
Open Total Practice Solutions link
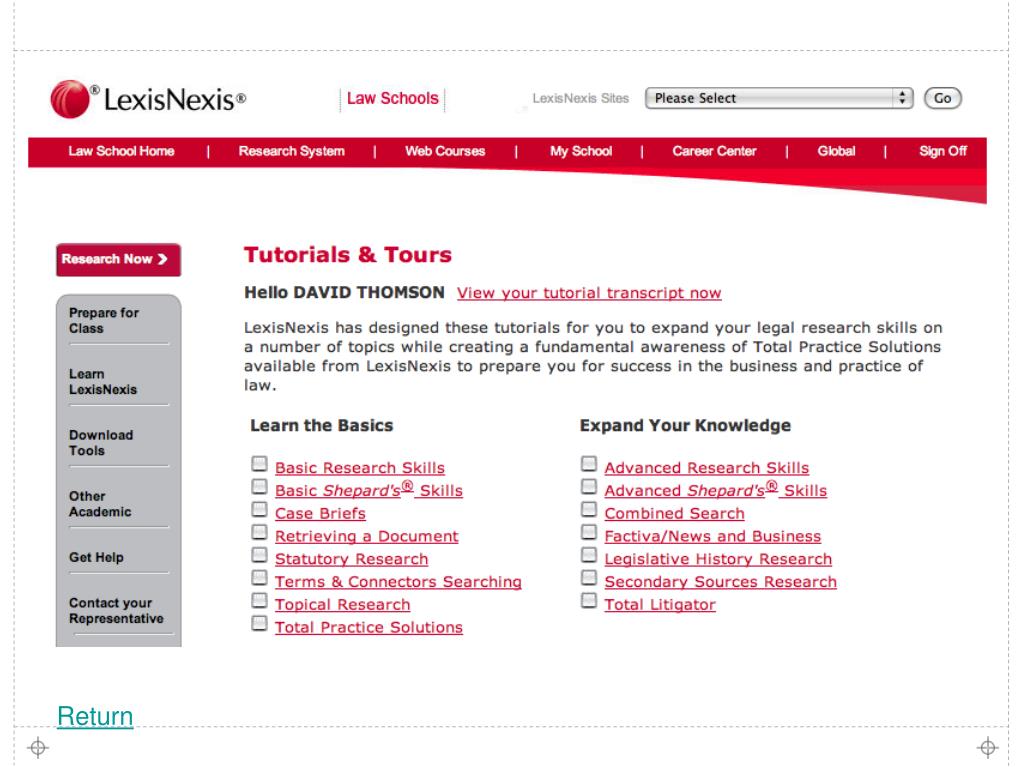(x=369, y=627)
